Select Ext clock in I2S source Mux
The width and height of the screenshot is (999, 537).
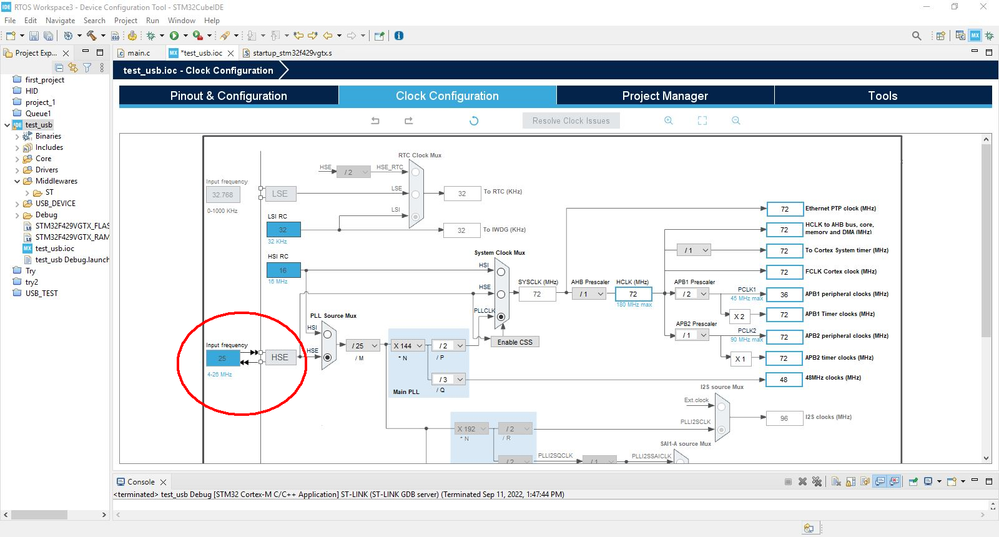click(721, 407)
